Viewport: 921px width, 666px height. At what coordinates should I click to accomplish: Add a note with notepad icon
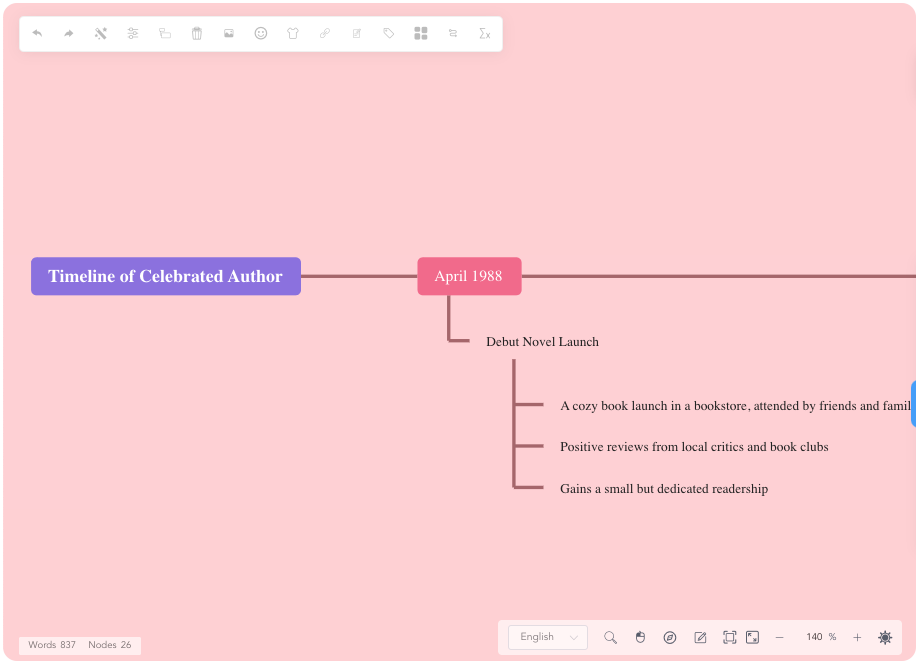tap(357, 33)
